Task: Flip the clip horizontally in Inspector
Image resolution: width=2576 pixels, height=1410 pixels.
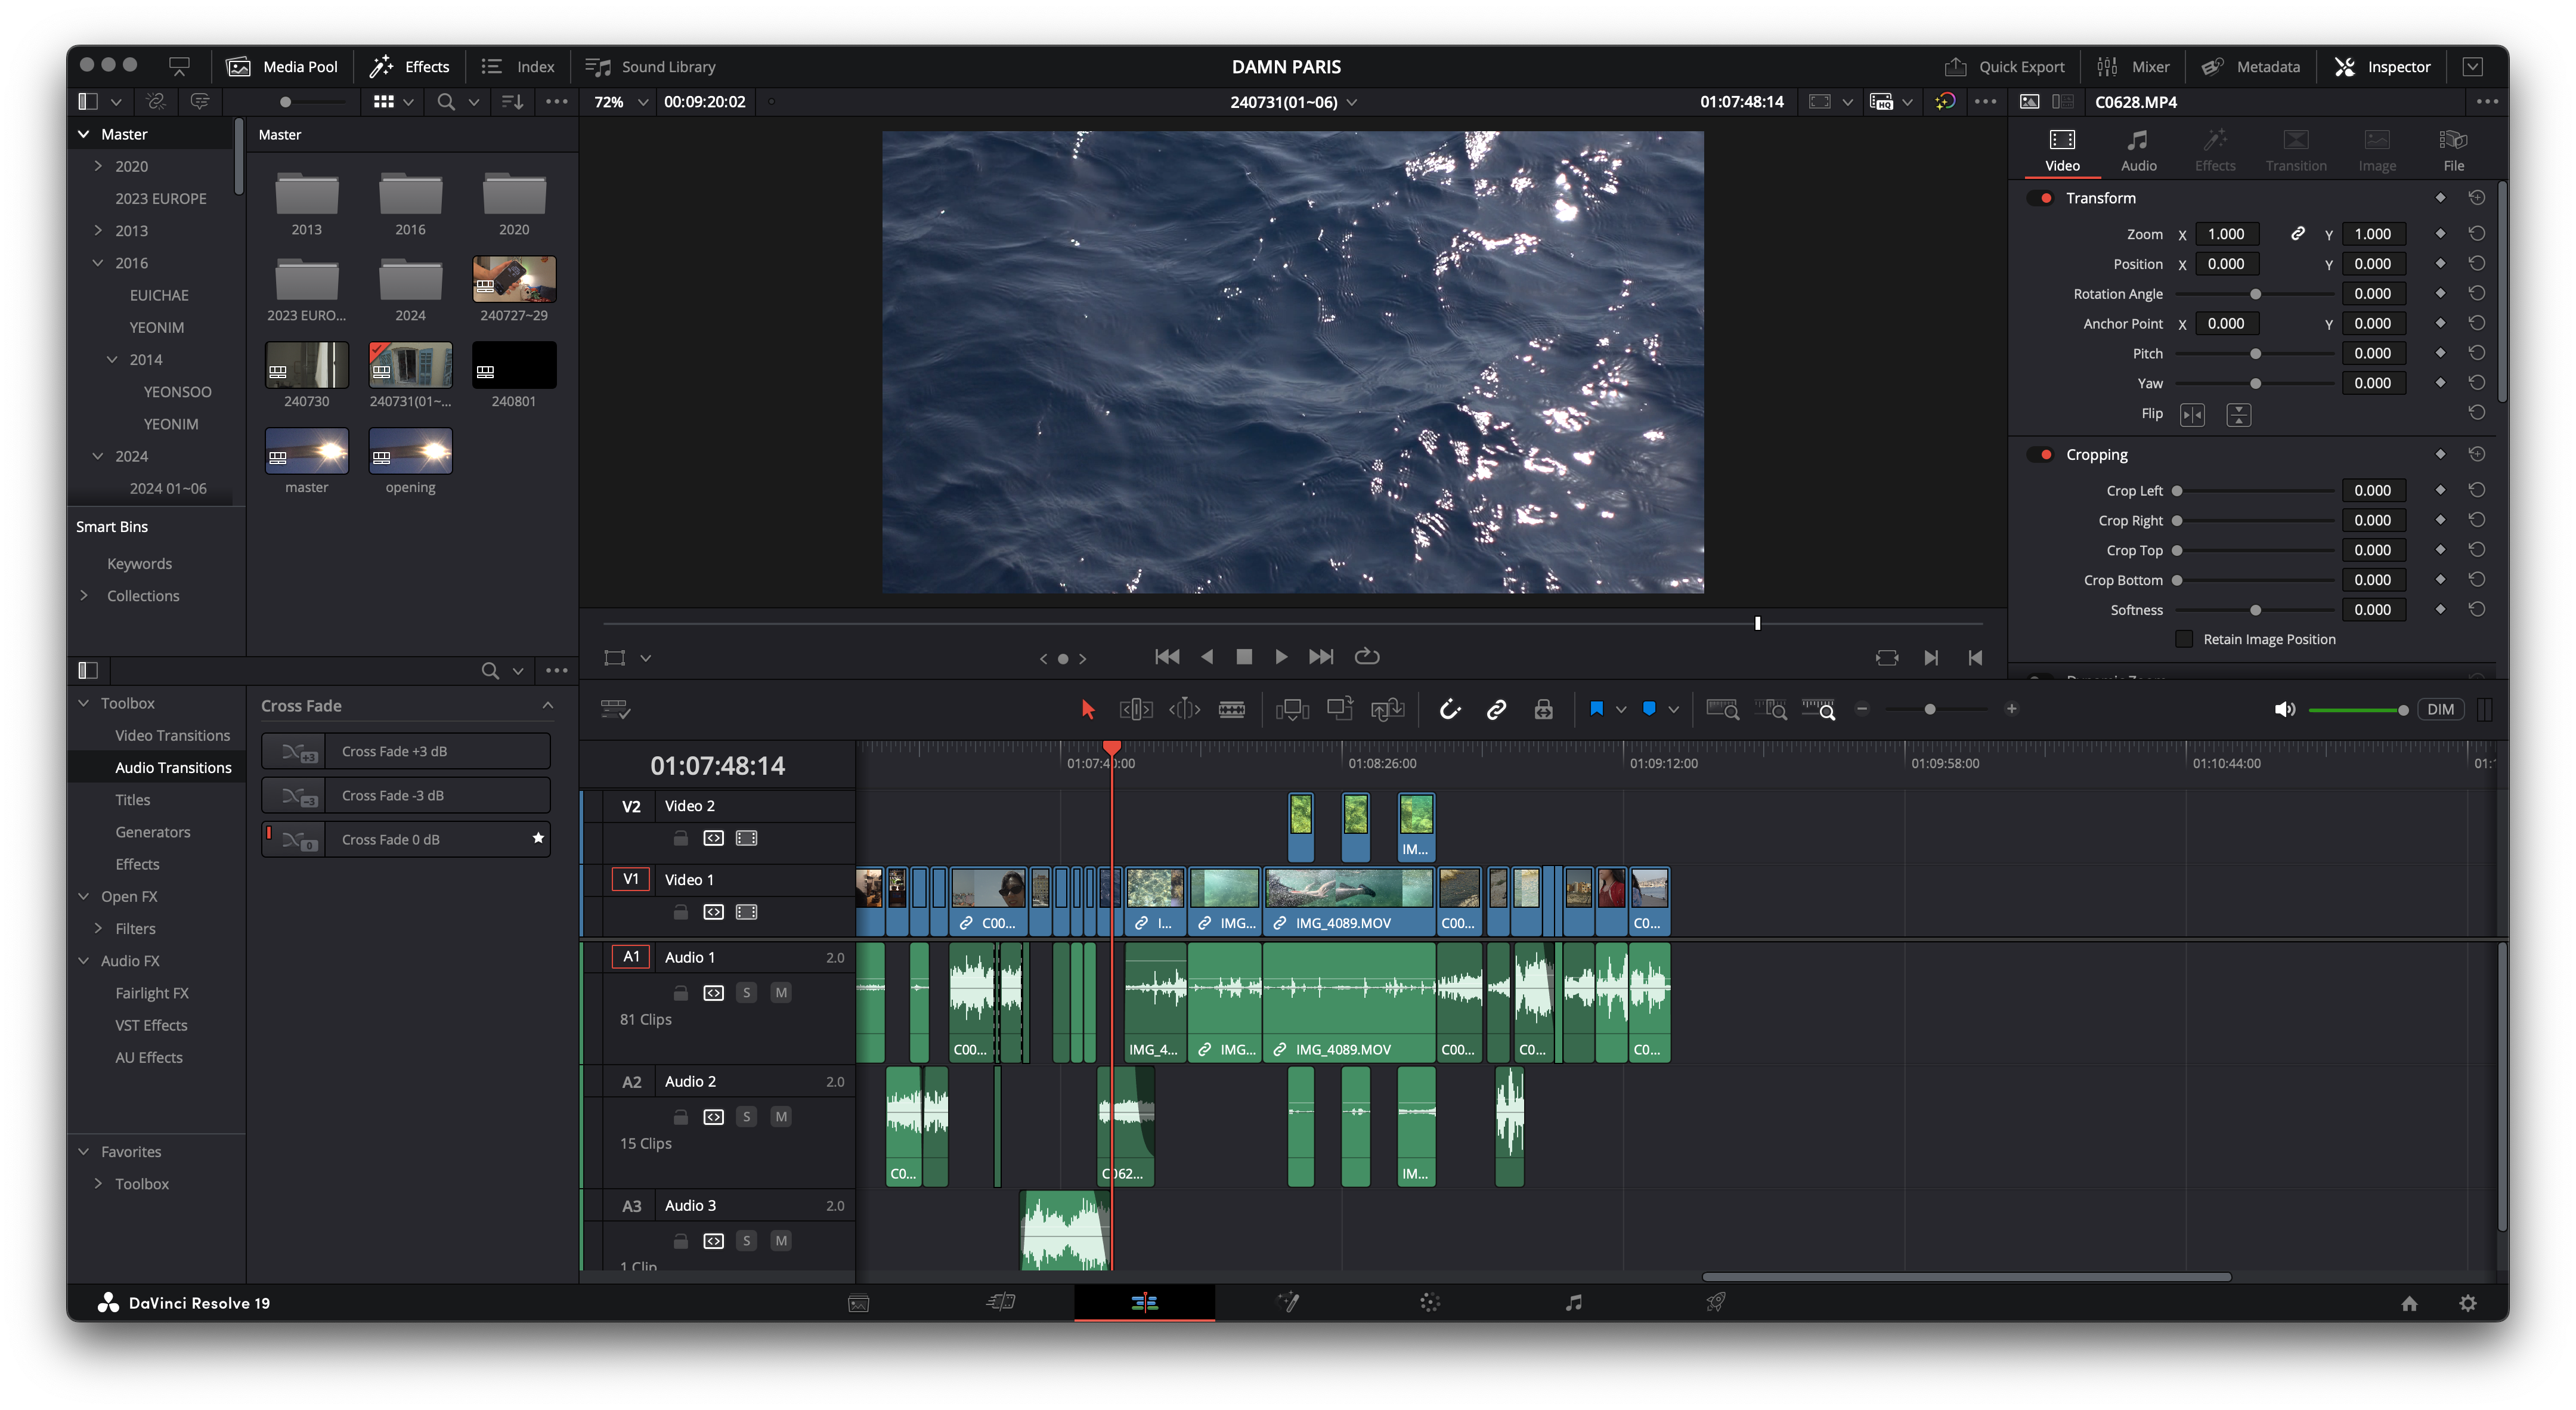Action: [2192, 414]
